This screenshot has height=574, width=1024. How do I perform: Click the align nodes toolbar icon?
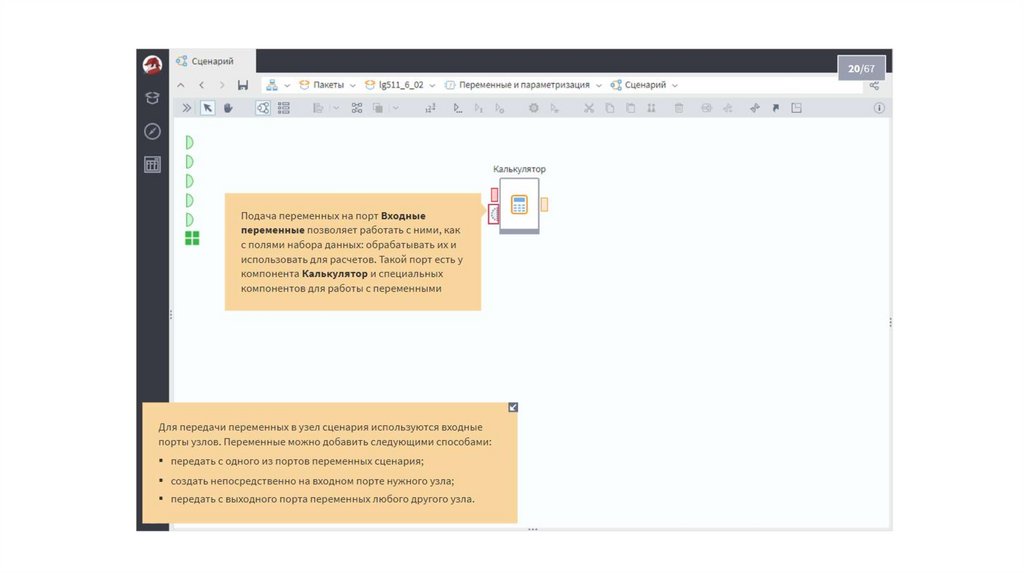coord(318,108)
